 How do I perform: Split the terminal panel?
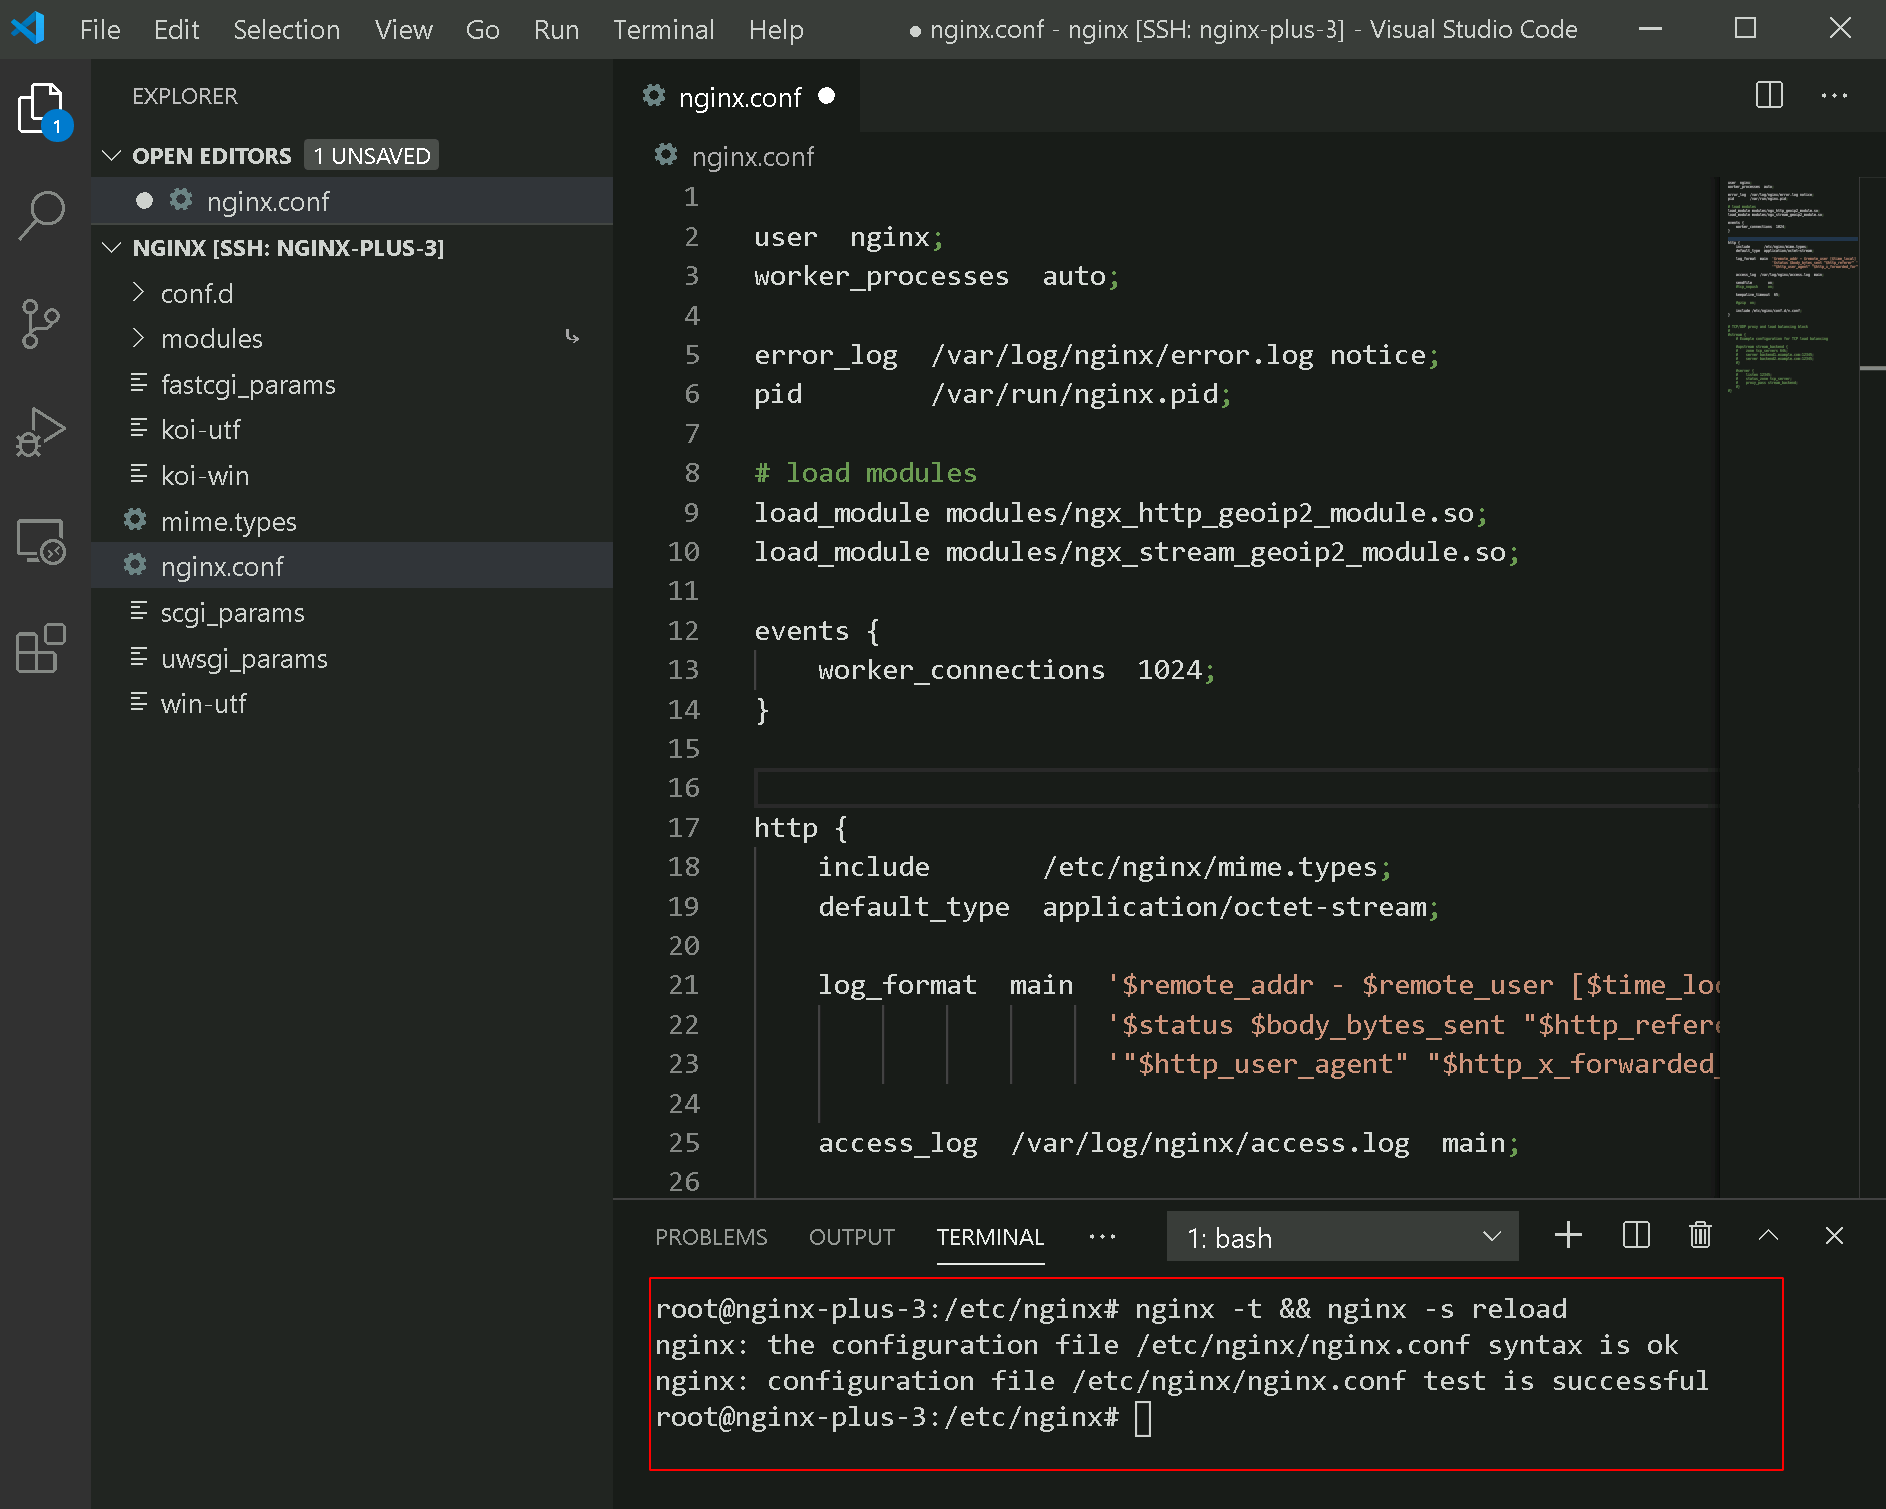point(1636,1235)
